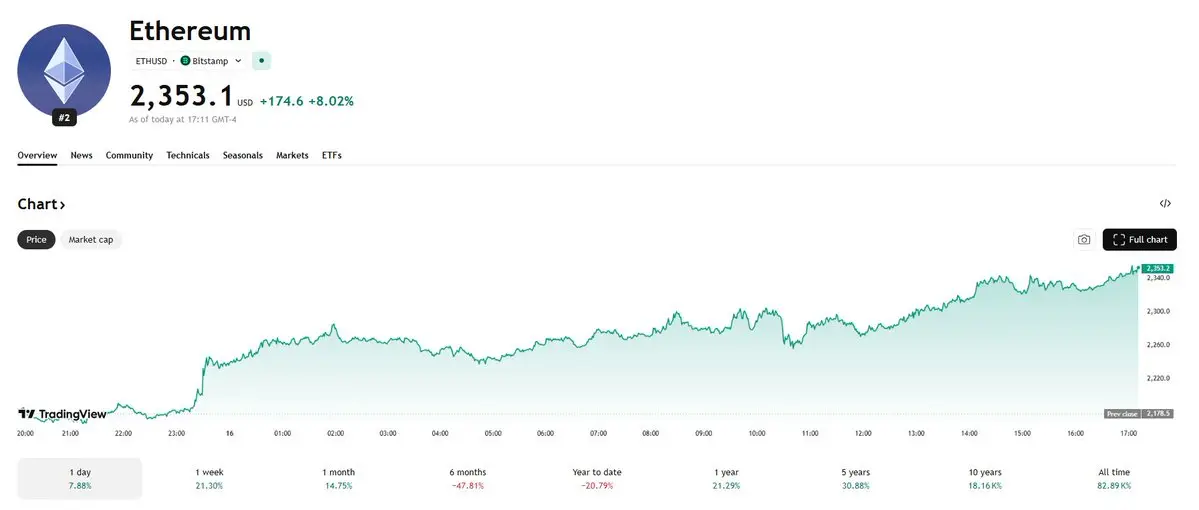1199x510 pixels.
Task: Select the All time range
Action: click(x=1113, y=478)
